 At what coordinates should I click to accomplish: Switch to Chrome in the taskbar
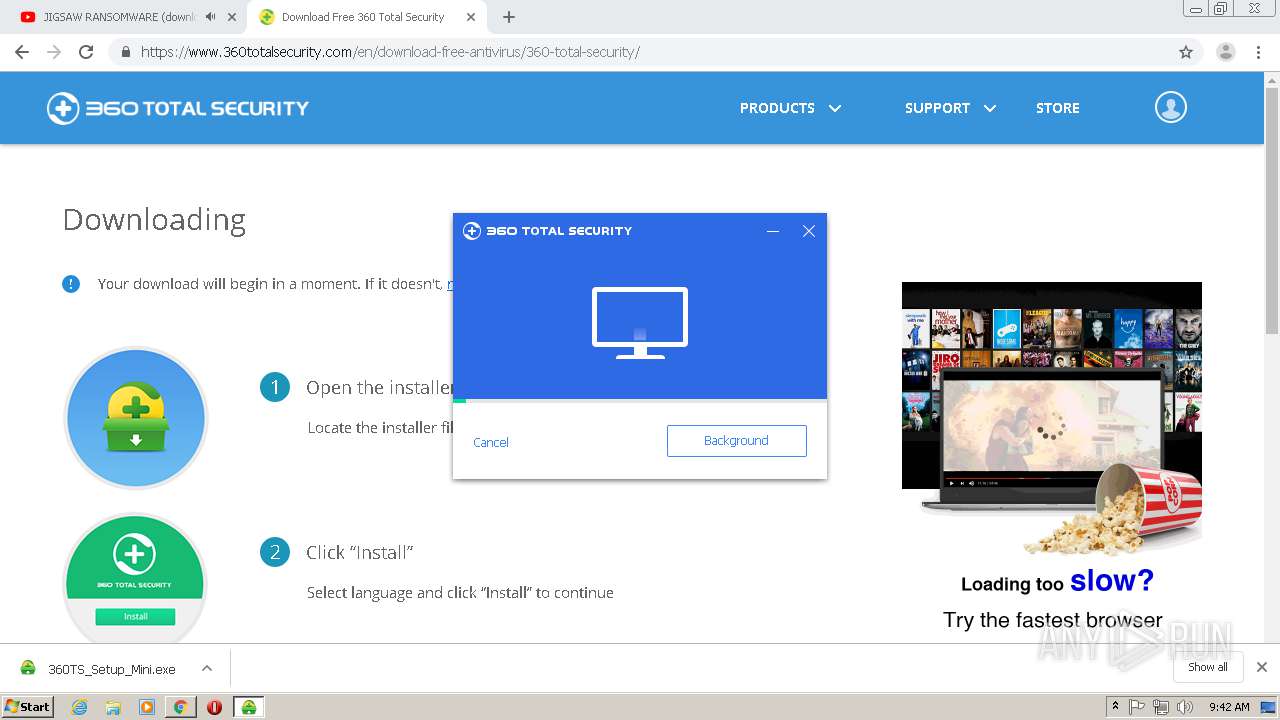[x=180, y=707]
